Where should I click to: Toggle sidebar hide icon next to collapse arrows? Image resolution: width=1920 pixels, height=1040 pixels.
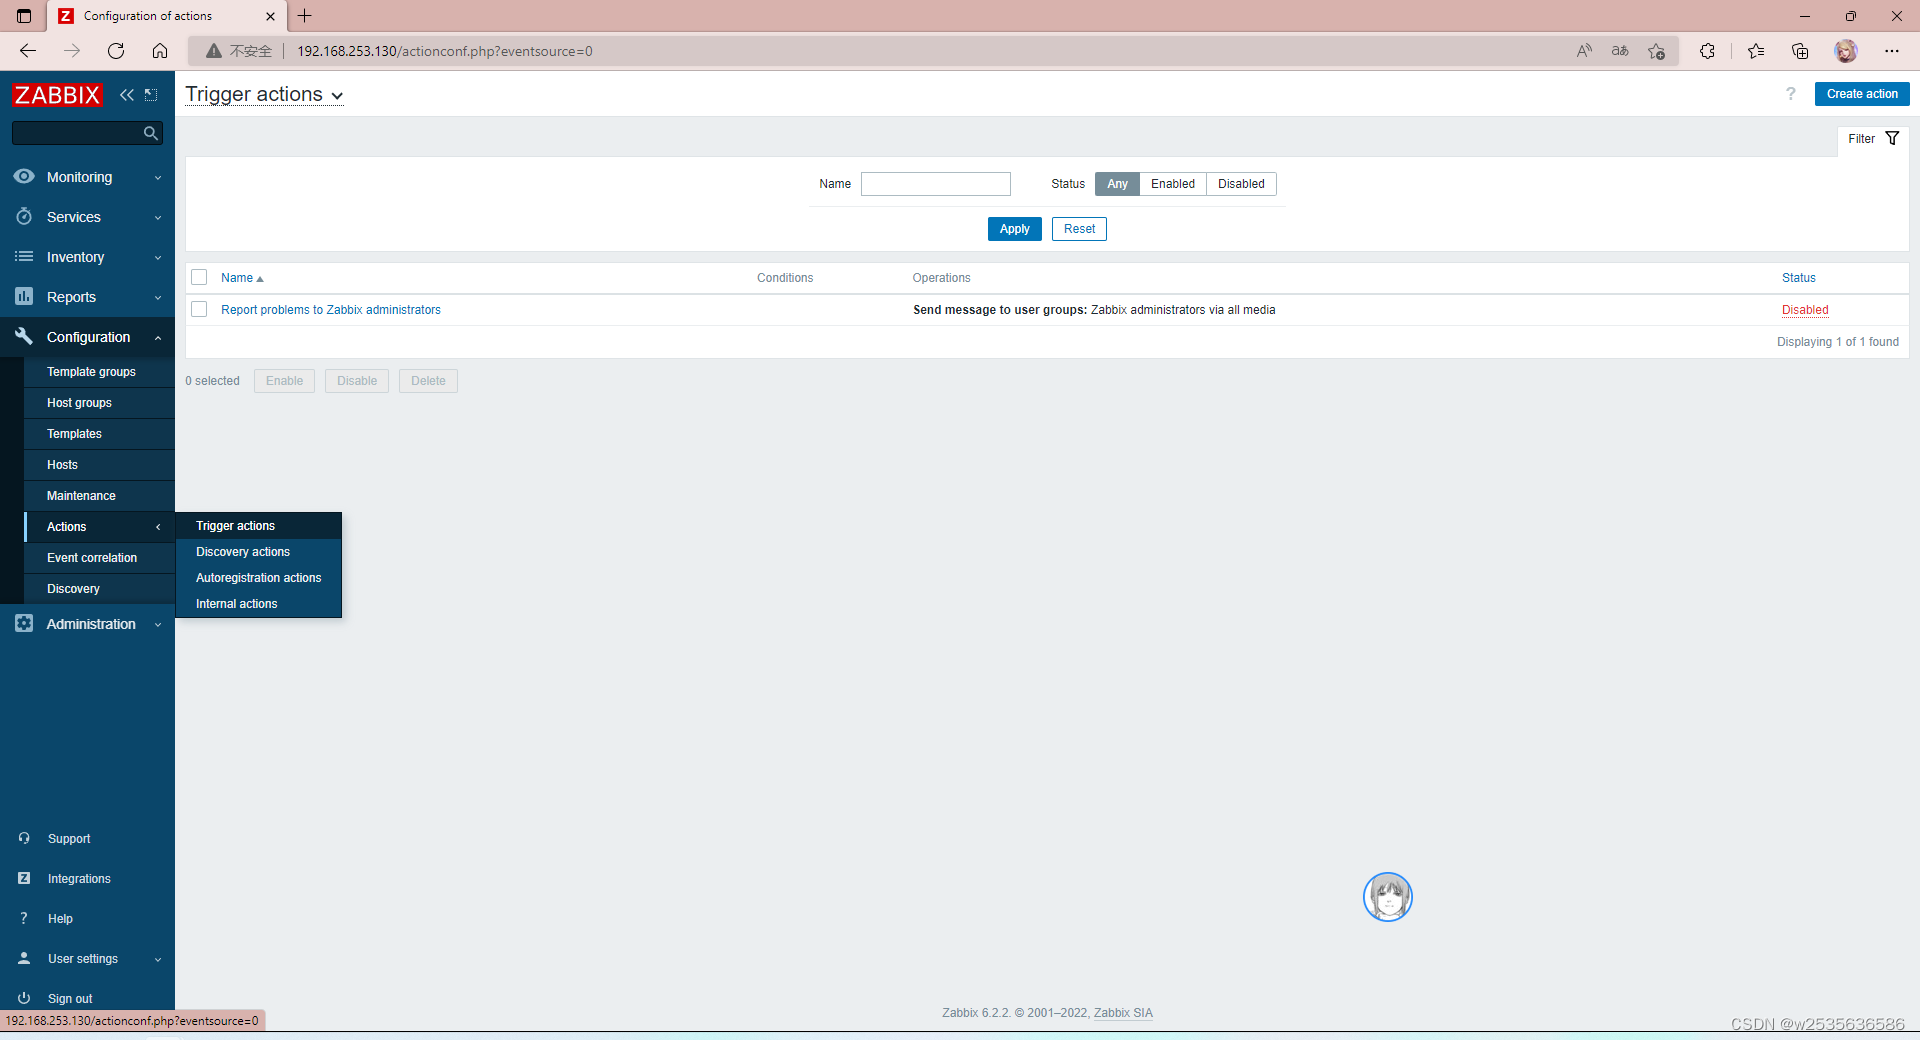pyautogui.click(x=151, y=95)
